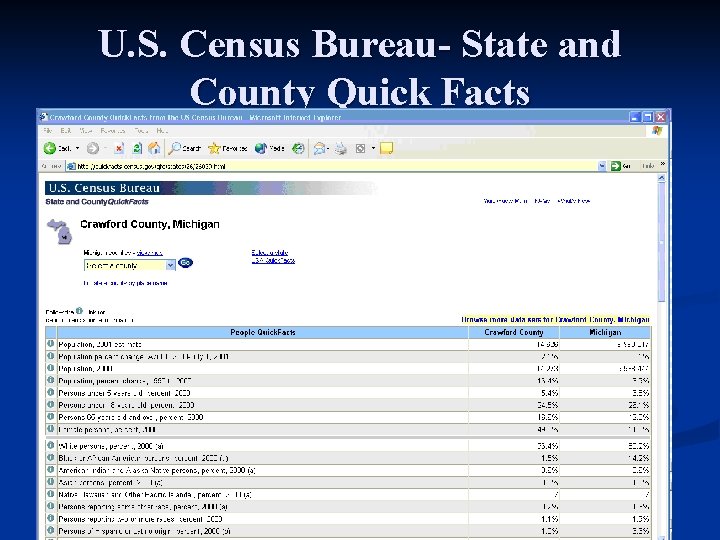Viewport: 720px width, 540px height.
Task: Click the Forward arrow button in toolbar
Action: click(93, 148)
